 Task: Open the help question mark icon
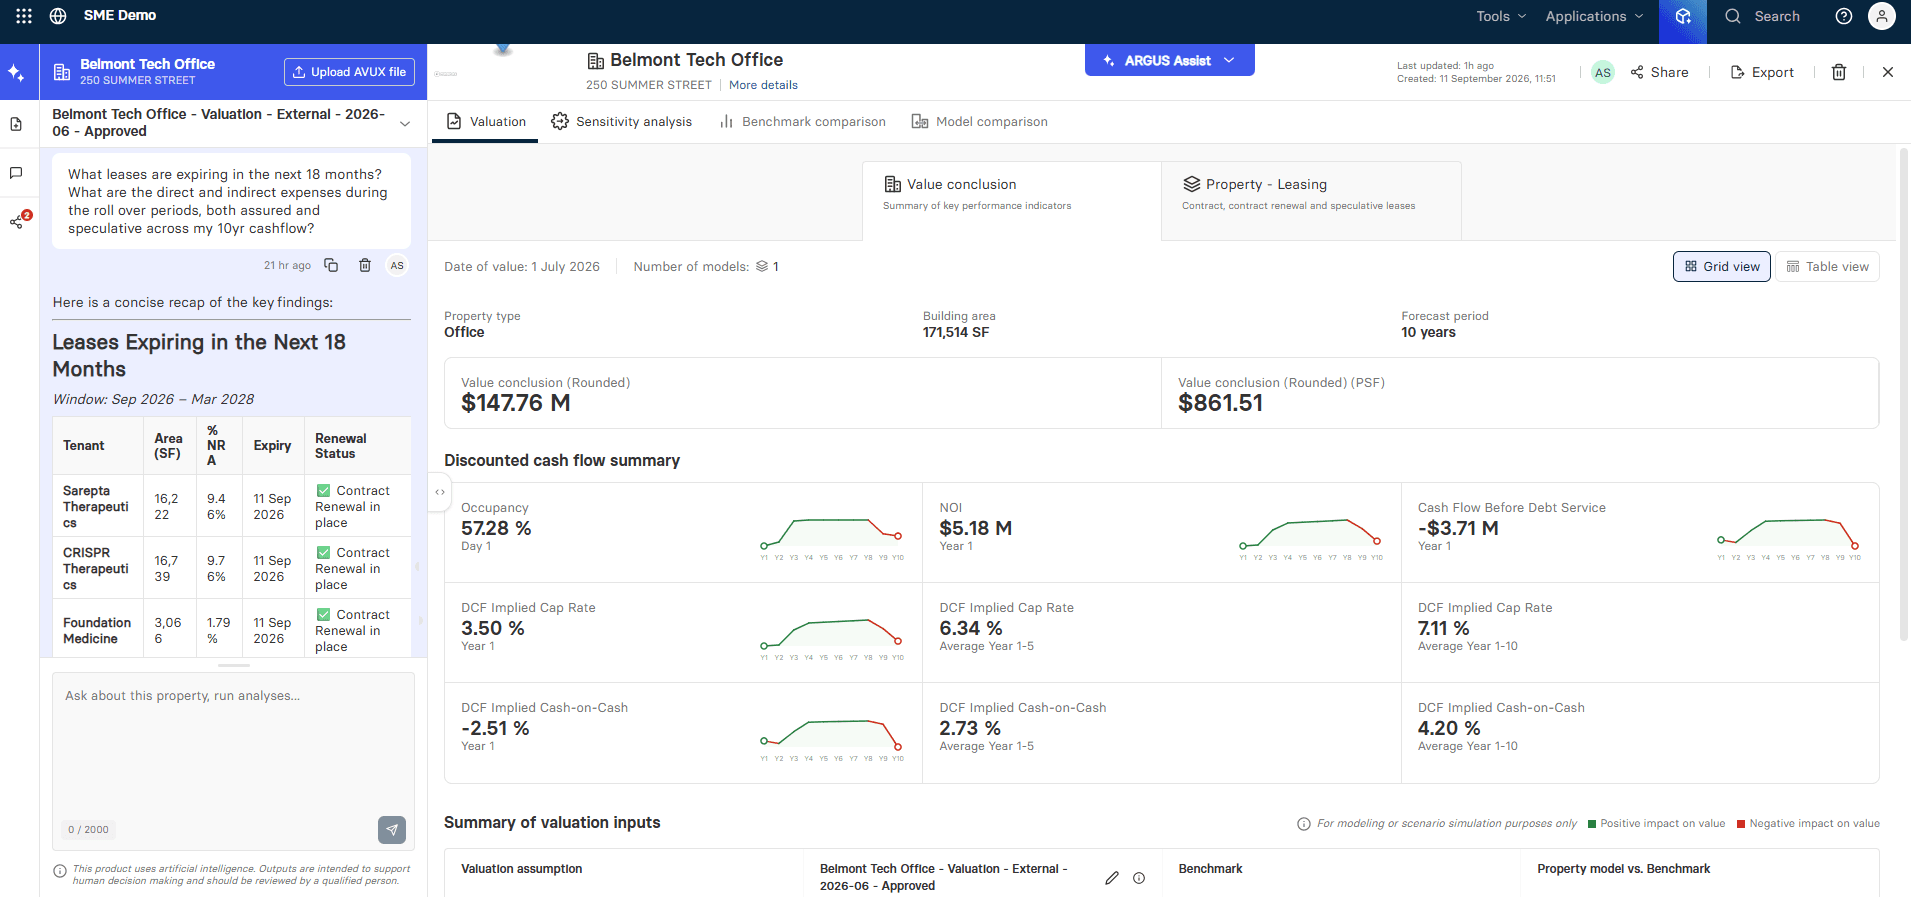pos(1844,16)
